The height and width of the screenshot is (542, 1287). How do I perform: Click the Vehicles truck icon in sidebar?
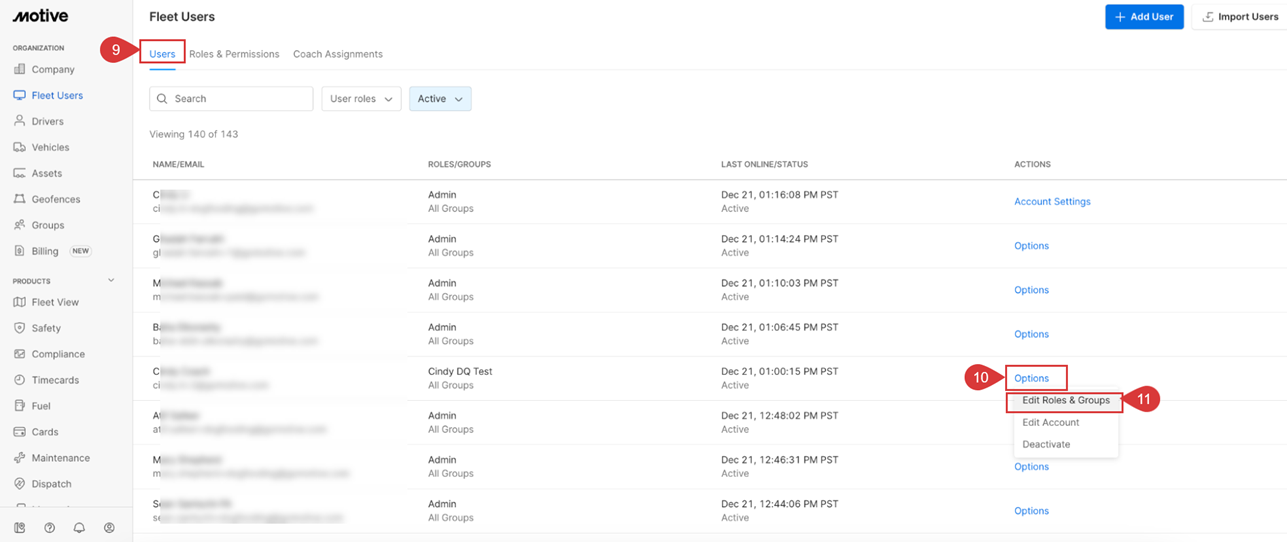click(19, 147)
